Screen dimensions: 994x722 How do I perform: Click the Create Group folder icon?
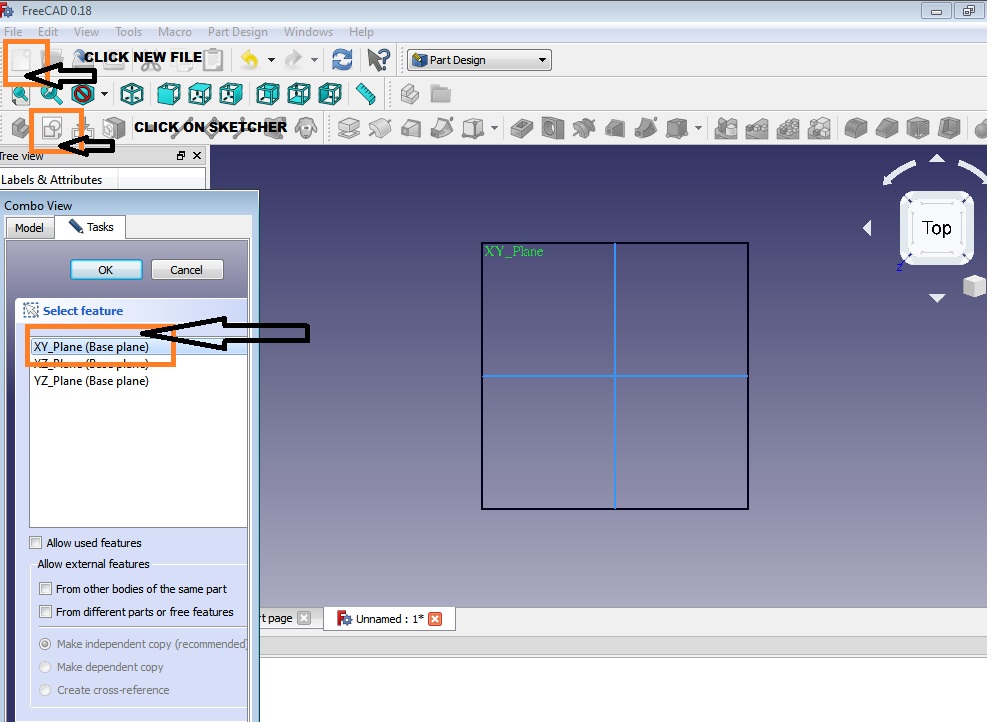[441, 94]
